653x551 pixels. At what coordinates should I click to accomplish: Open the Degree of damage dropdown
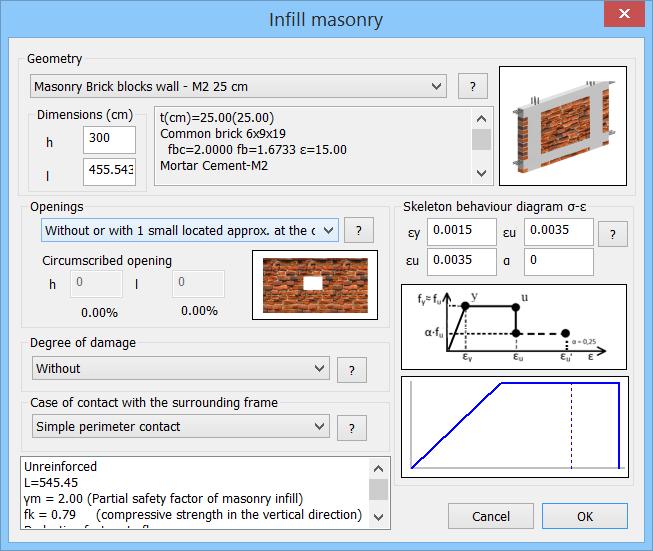tap(180, 368)
